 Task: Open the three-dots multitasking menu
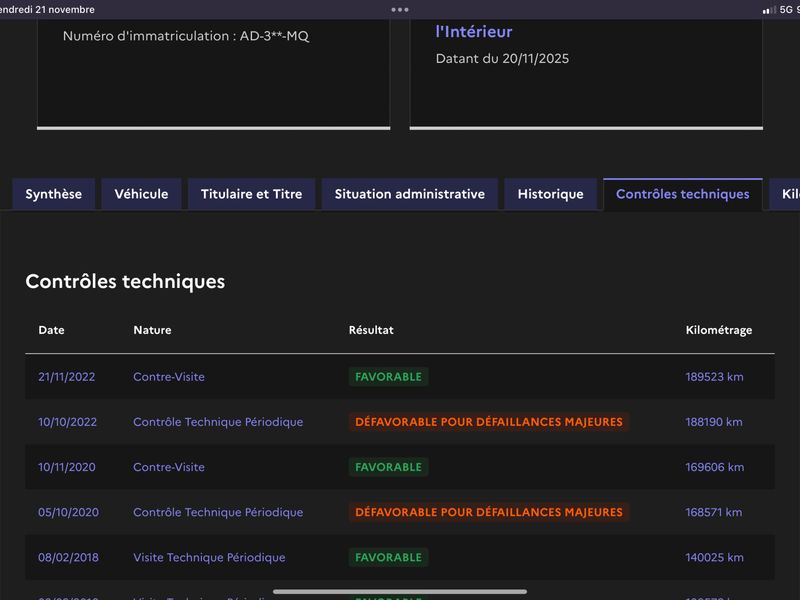[x=400, y=9]
